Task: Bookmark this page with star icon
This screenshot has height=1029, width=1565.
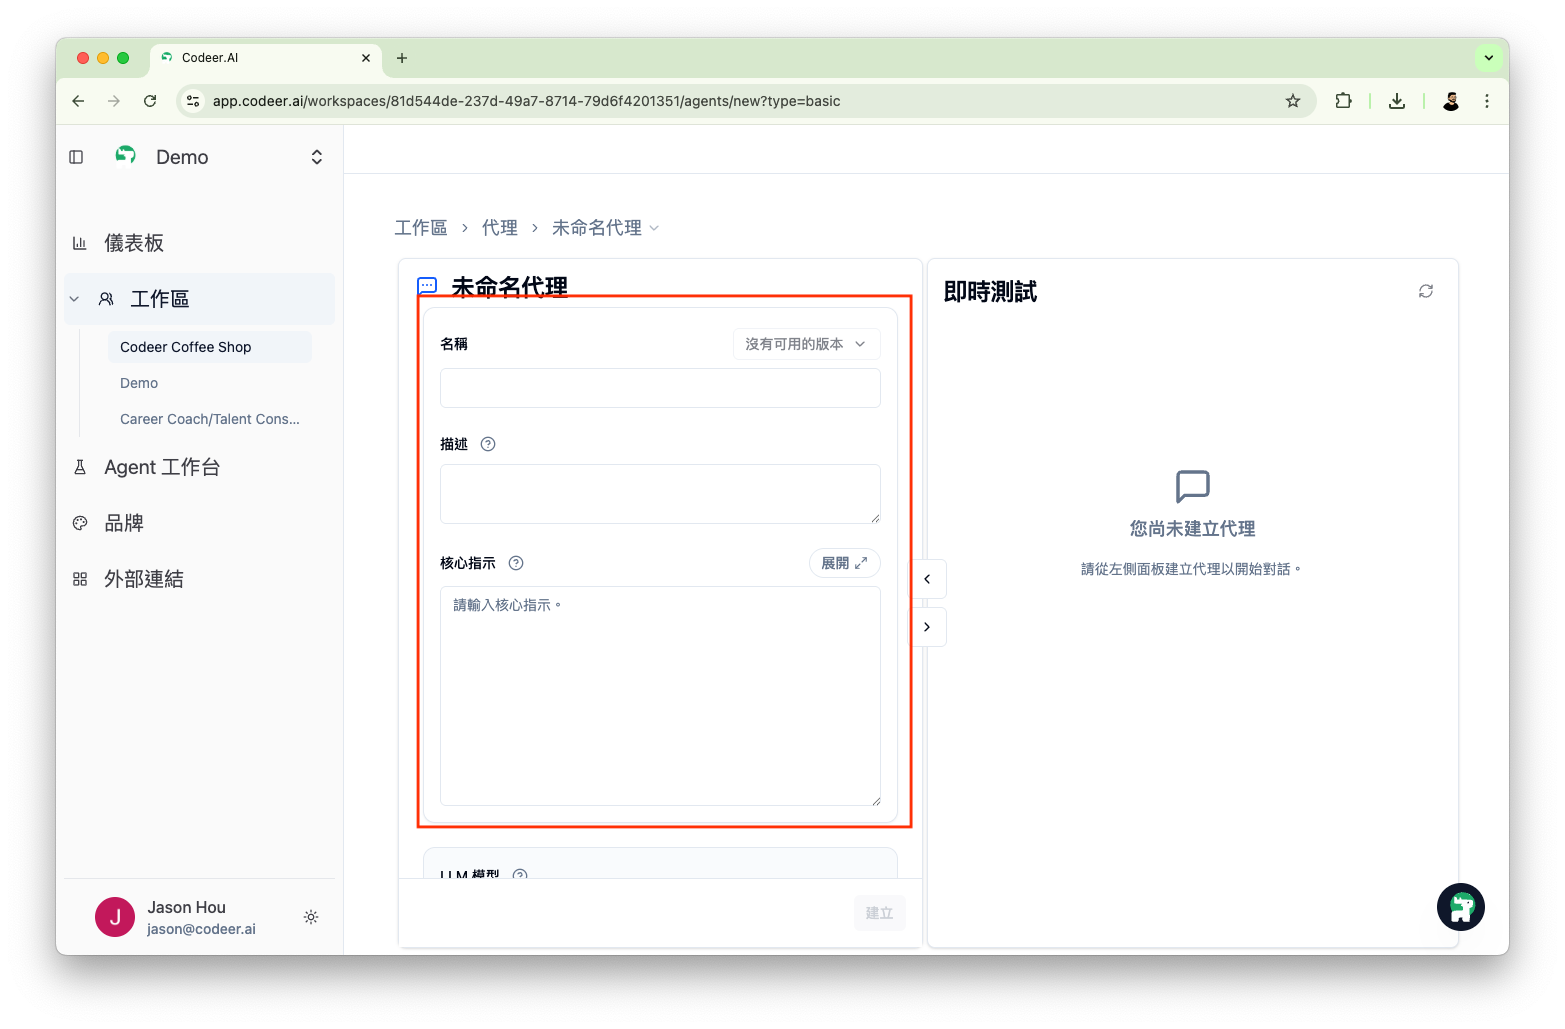Action: tap(1293, 101)
